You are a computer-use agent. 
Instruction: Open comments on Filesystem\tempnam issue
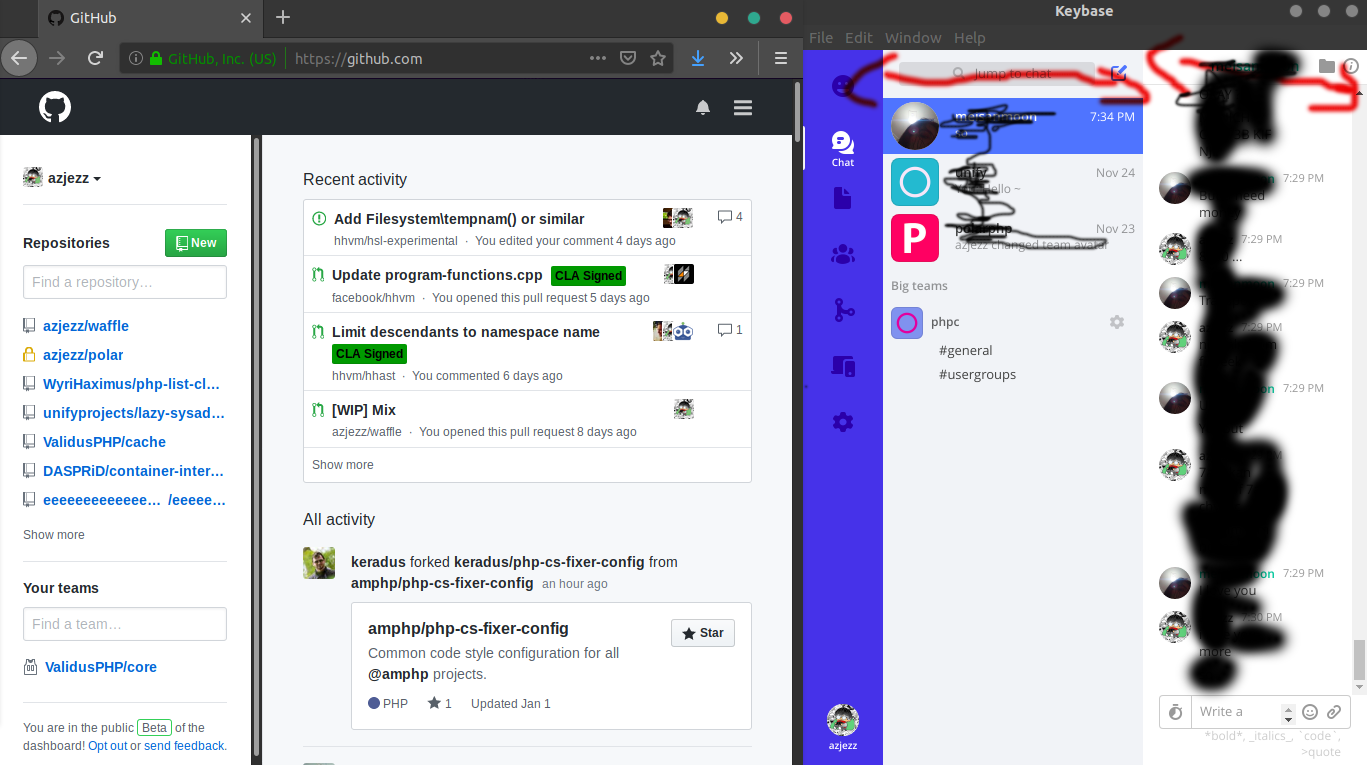(730, 216)
